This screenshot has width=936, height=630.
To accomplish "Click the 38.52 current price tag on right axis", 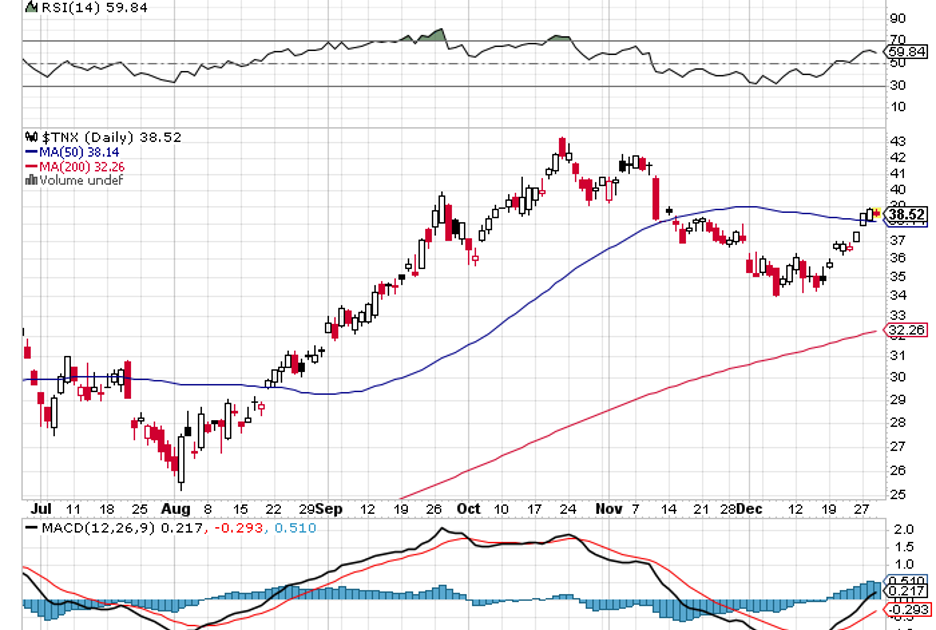I will pyautogui.click(x=906, y=214).
